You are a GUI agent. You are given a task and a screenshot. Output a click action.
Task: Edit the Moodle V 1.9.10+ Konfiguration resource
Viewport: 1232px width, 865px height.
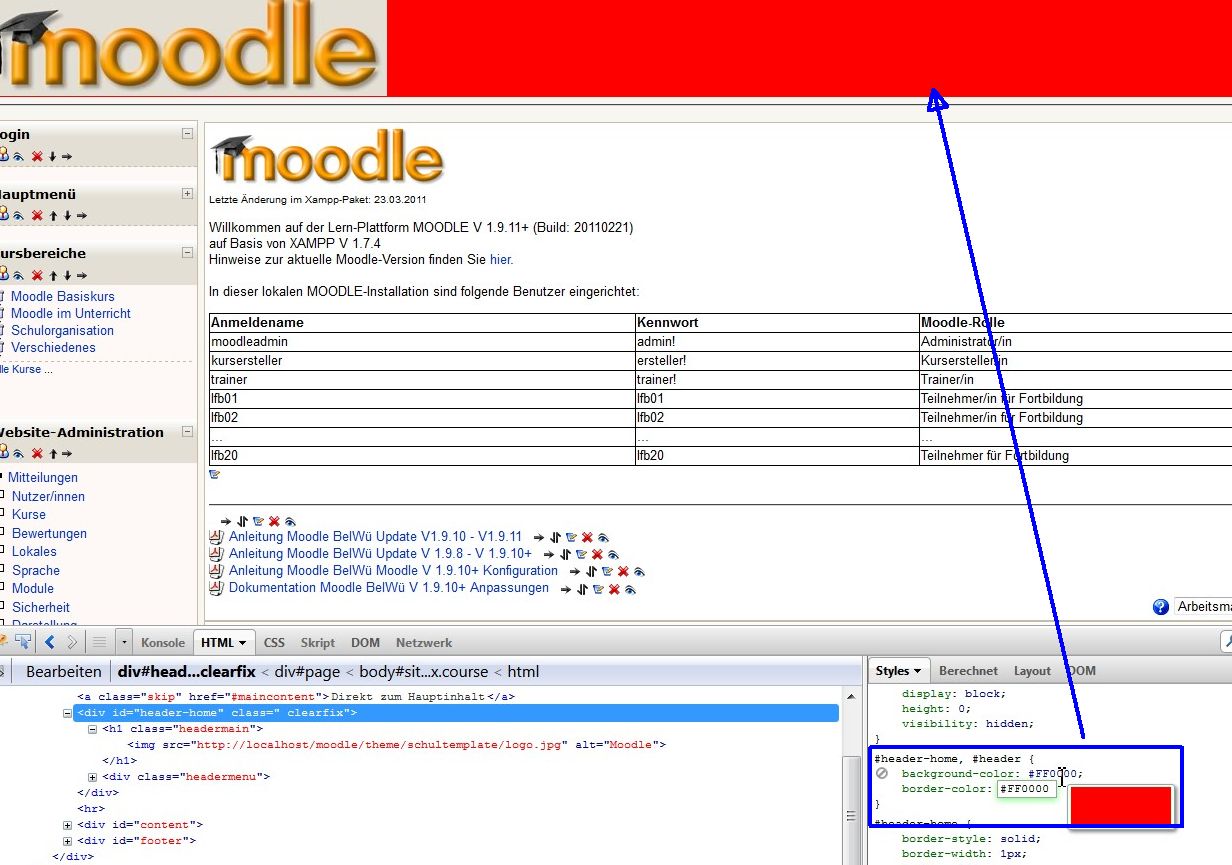(x=607, y=571)
